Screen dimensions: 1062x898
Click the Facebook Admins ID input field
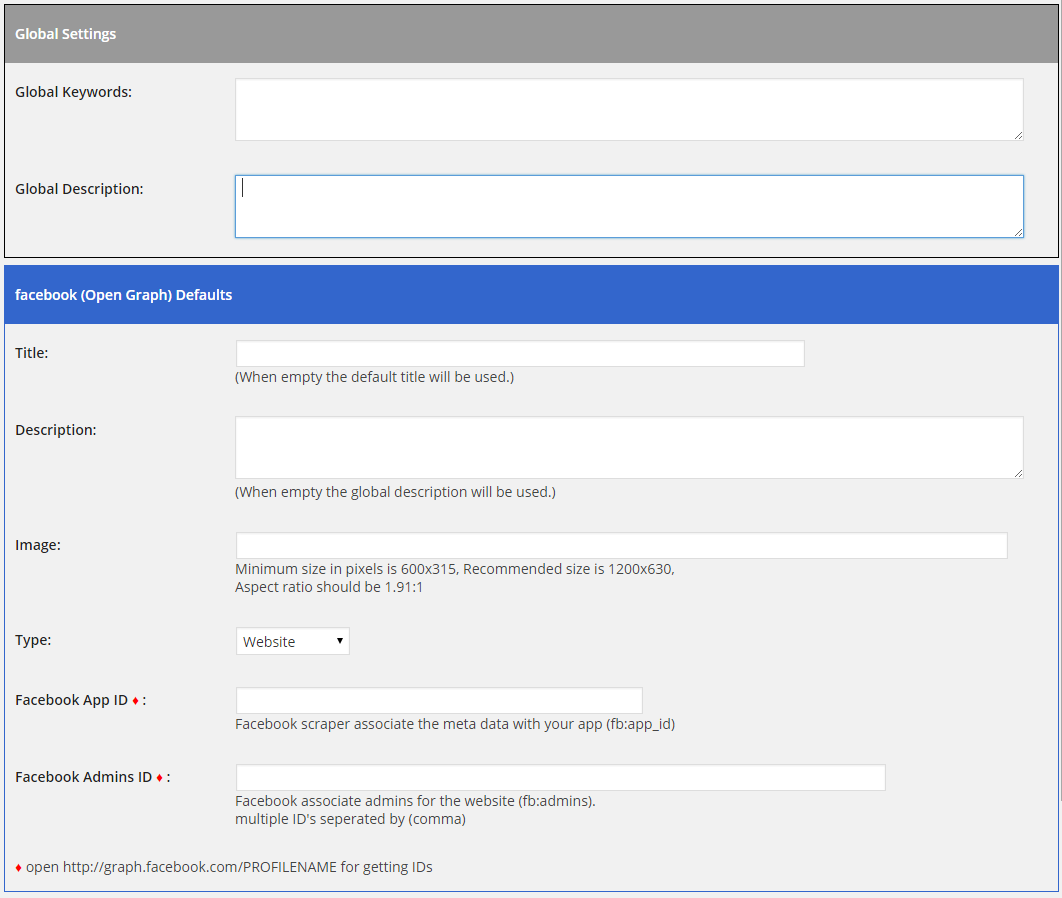560,777
